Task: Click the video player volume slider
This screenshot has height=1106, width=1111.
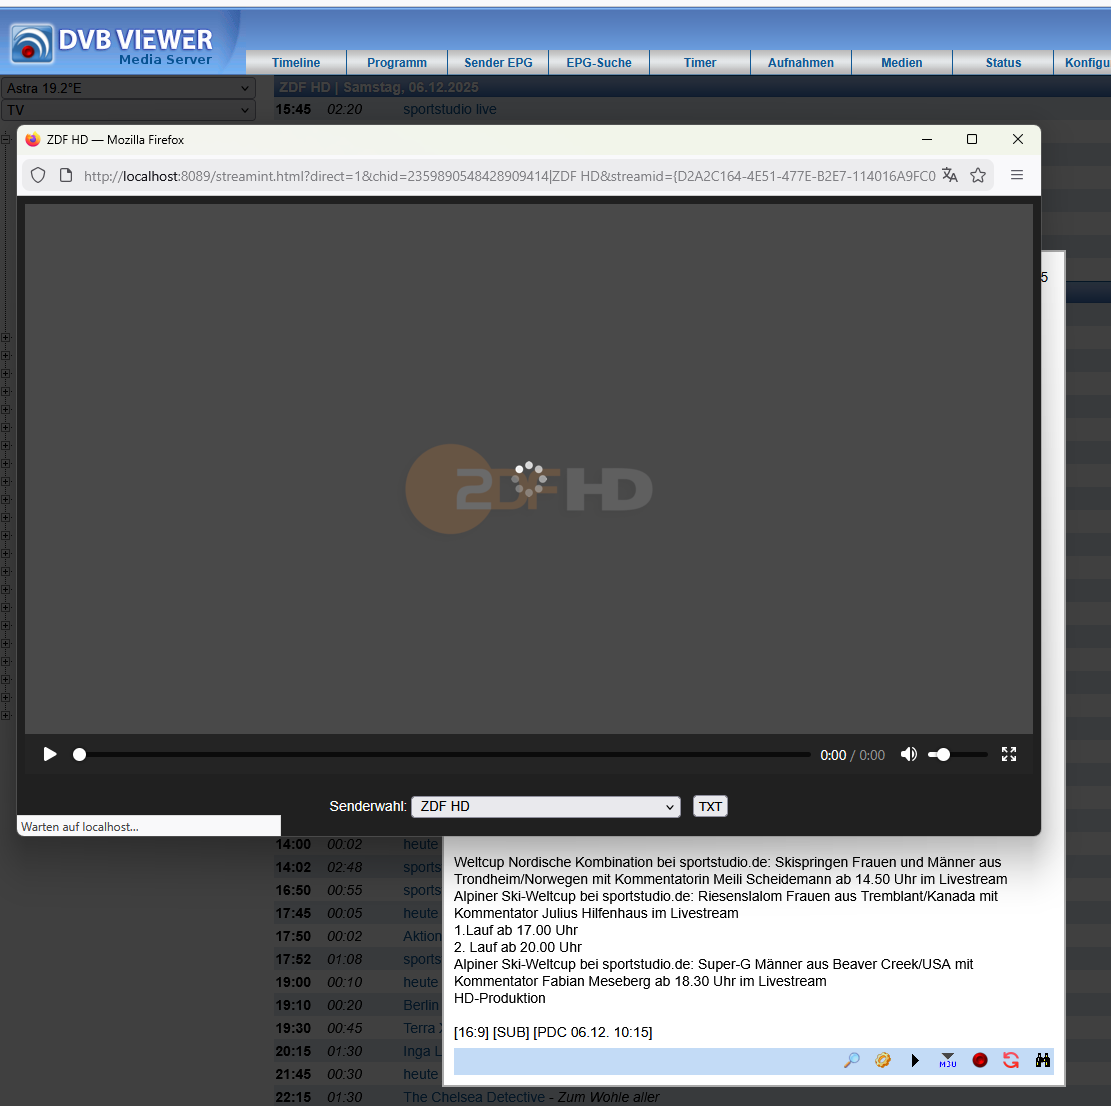Action: [x=957, y=755]
